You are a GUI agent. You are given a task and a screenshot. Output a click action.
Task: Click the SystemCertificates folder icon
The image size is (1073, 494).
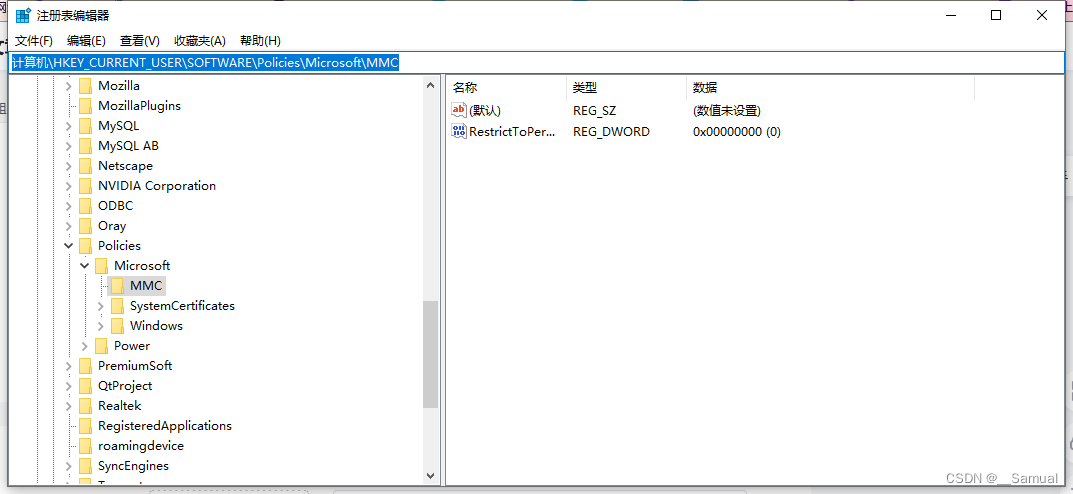pos(117,306)
